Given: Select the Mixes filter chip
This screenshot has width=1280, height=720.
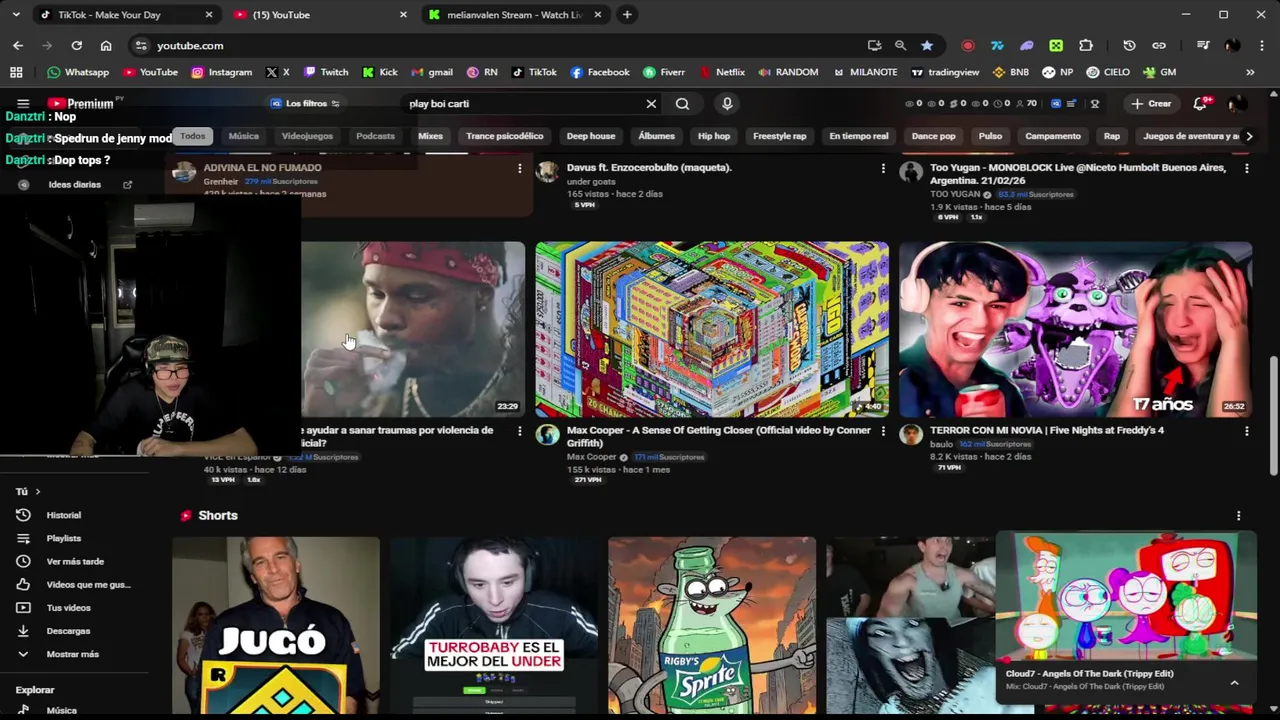Looking at the screenshot, I should point(430,136).
